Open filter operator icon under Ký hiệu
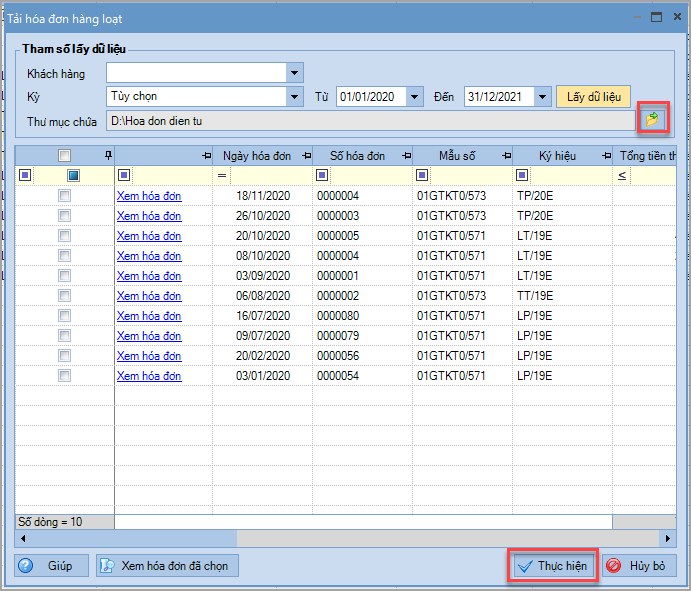 (522, 175)
